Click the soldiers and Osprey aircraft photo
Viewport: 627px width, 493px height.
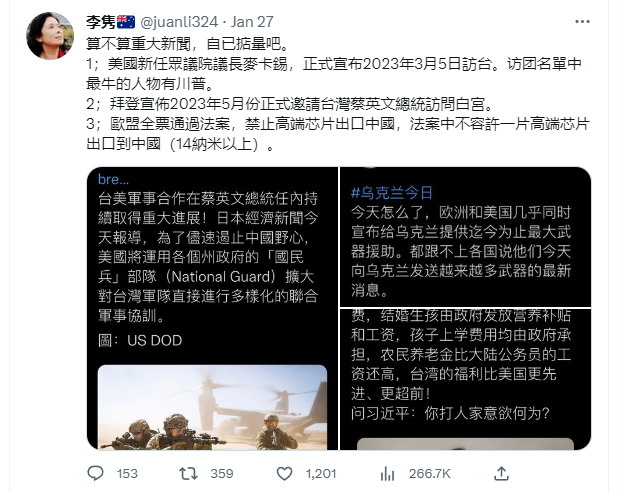click(x=212, y=407)
